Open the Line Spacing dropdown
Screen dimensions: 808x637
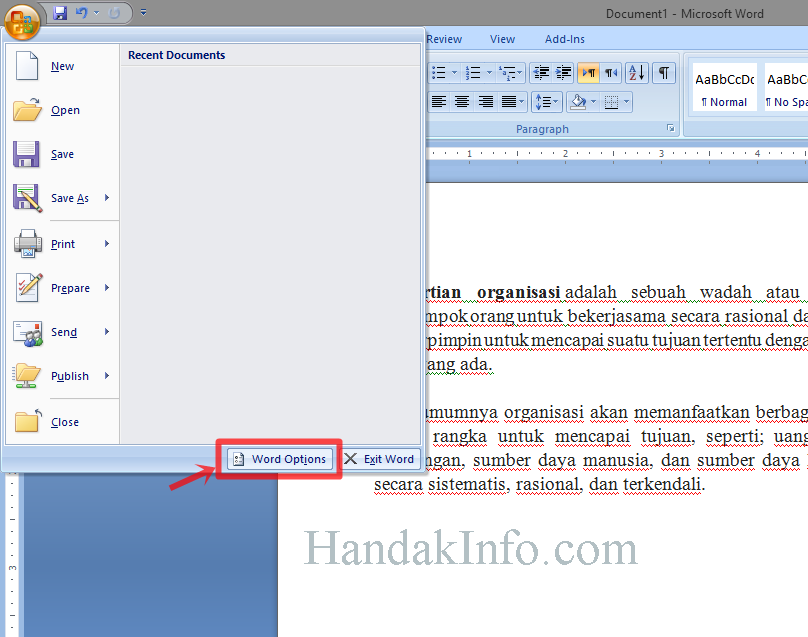click(x=546, y=102)
